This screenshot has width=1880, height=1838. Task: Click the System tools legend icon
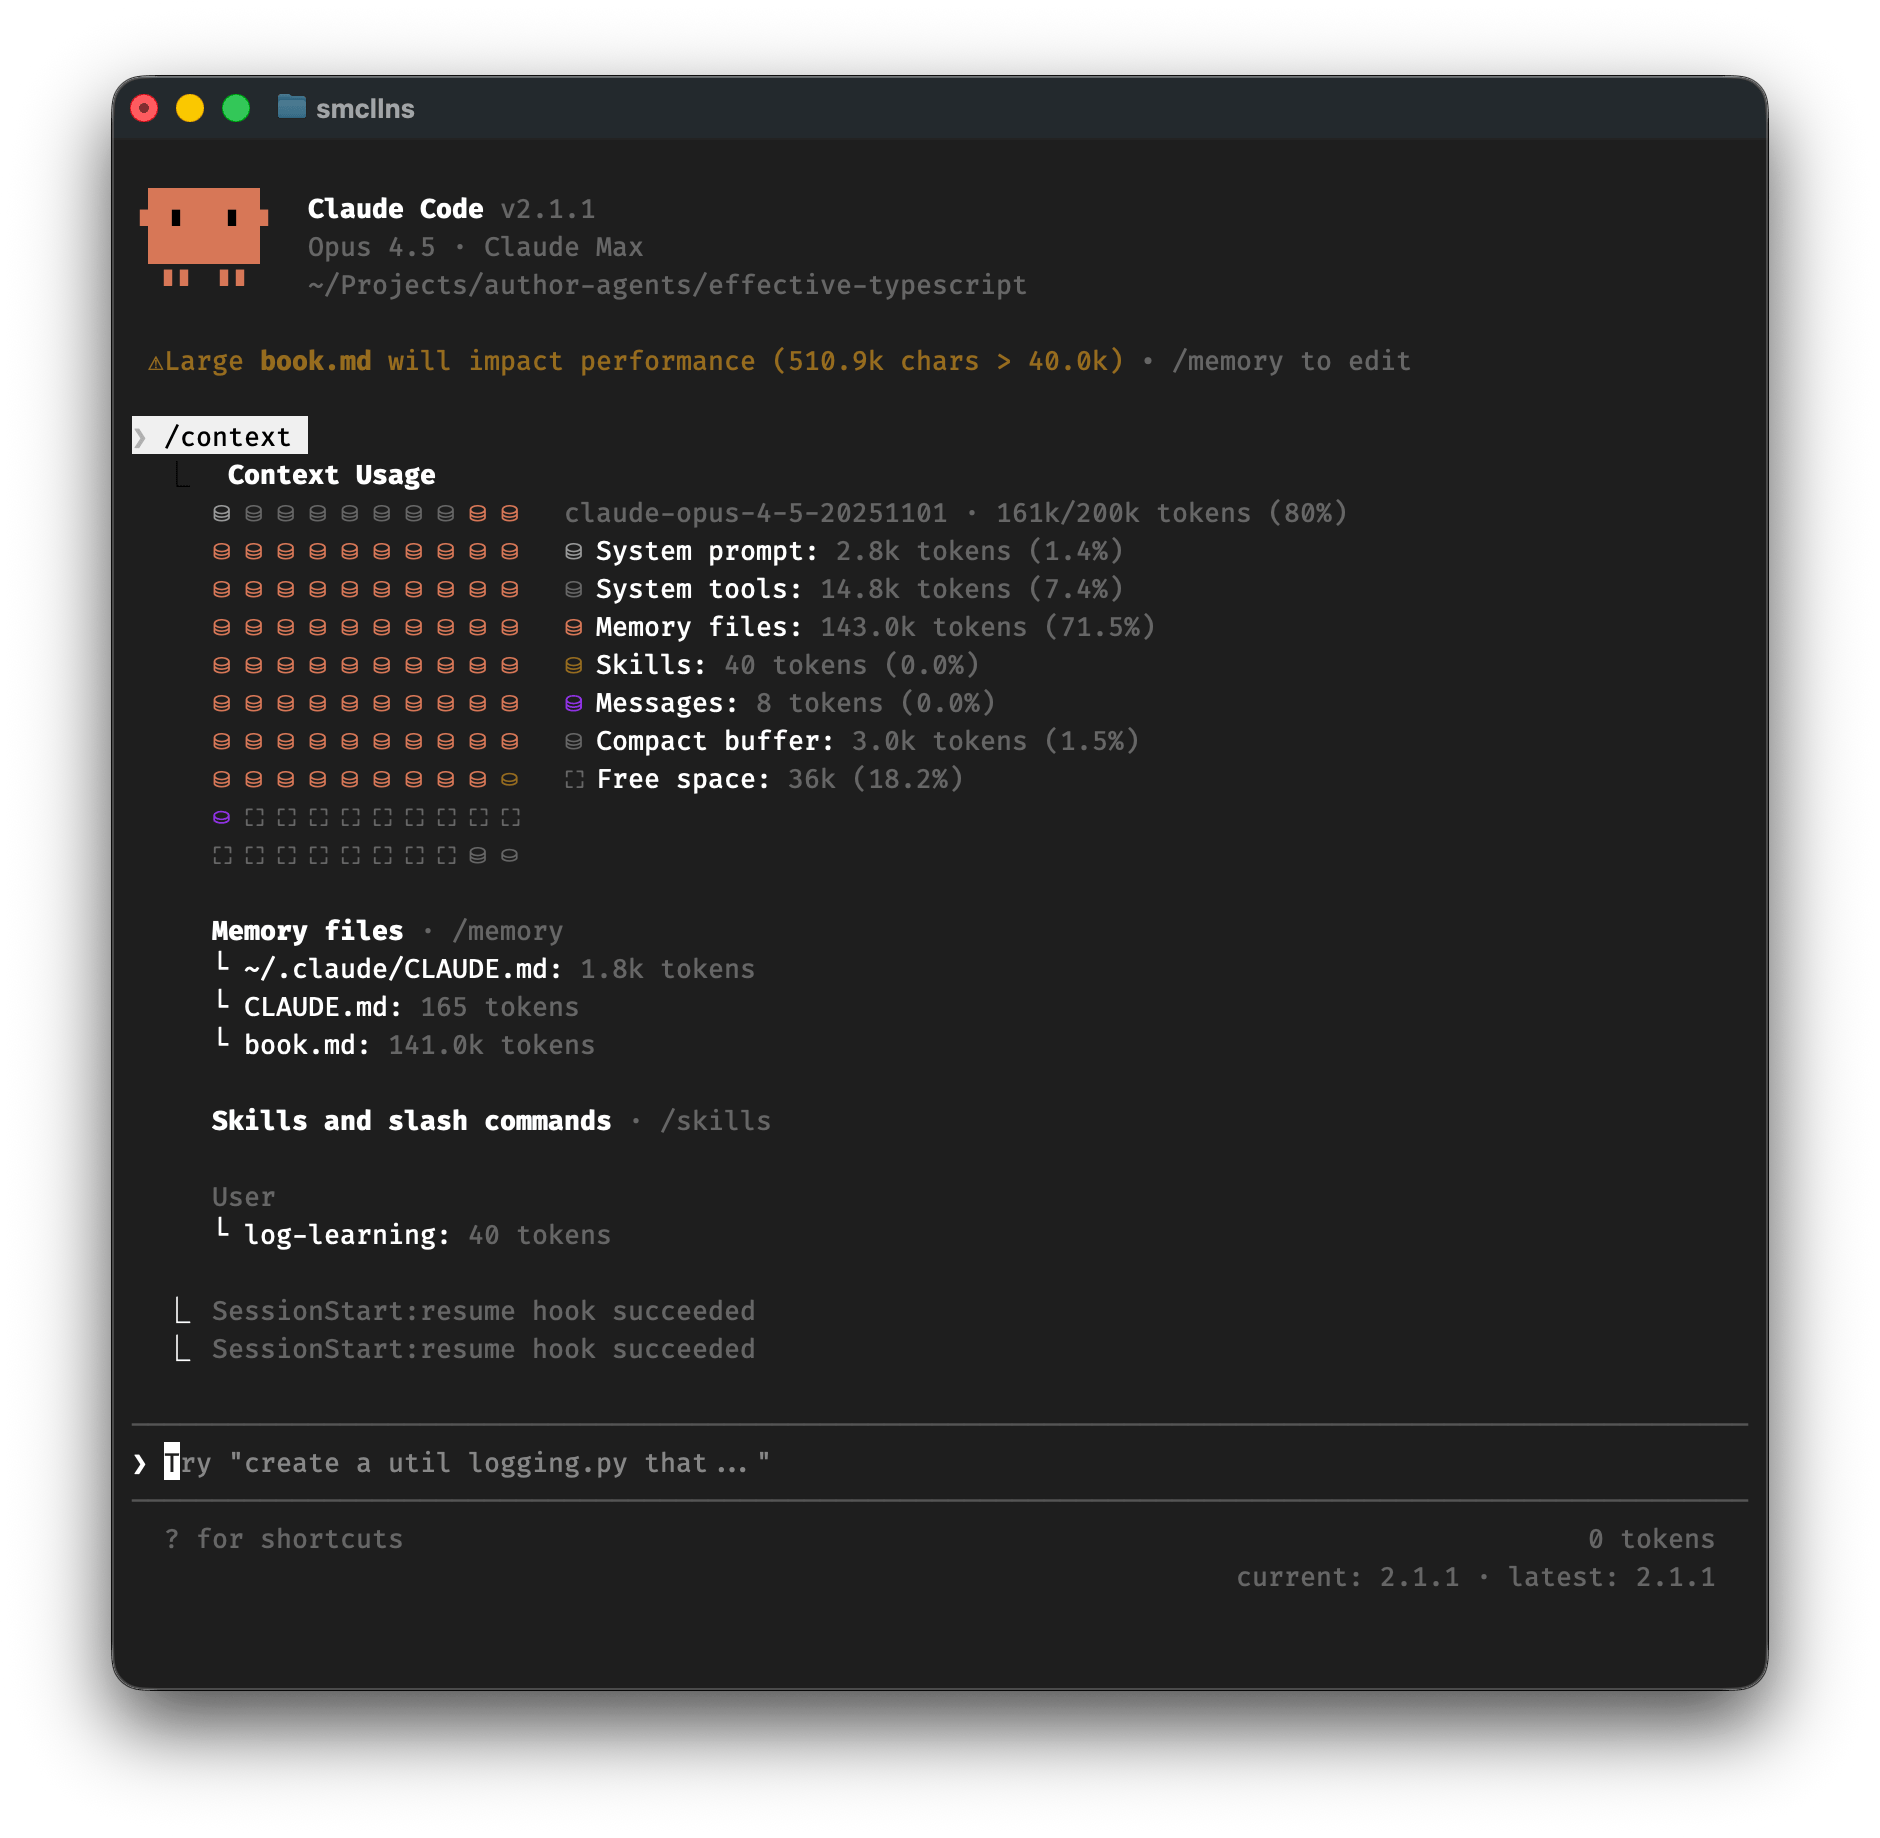573,589
